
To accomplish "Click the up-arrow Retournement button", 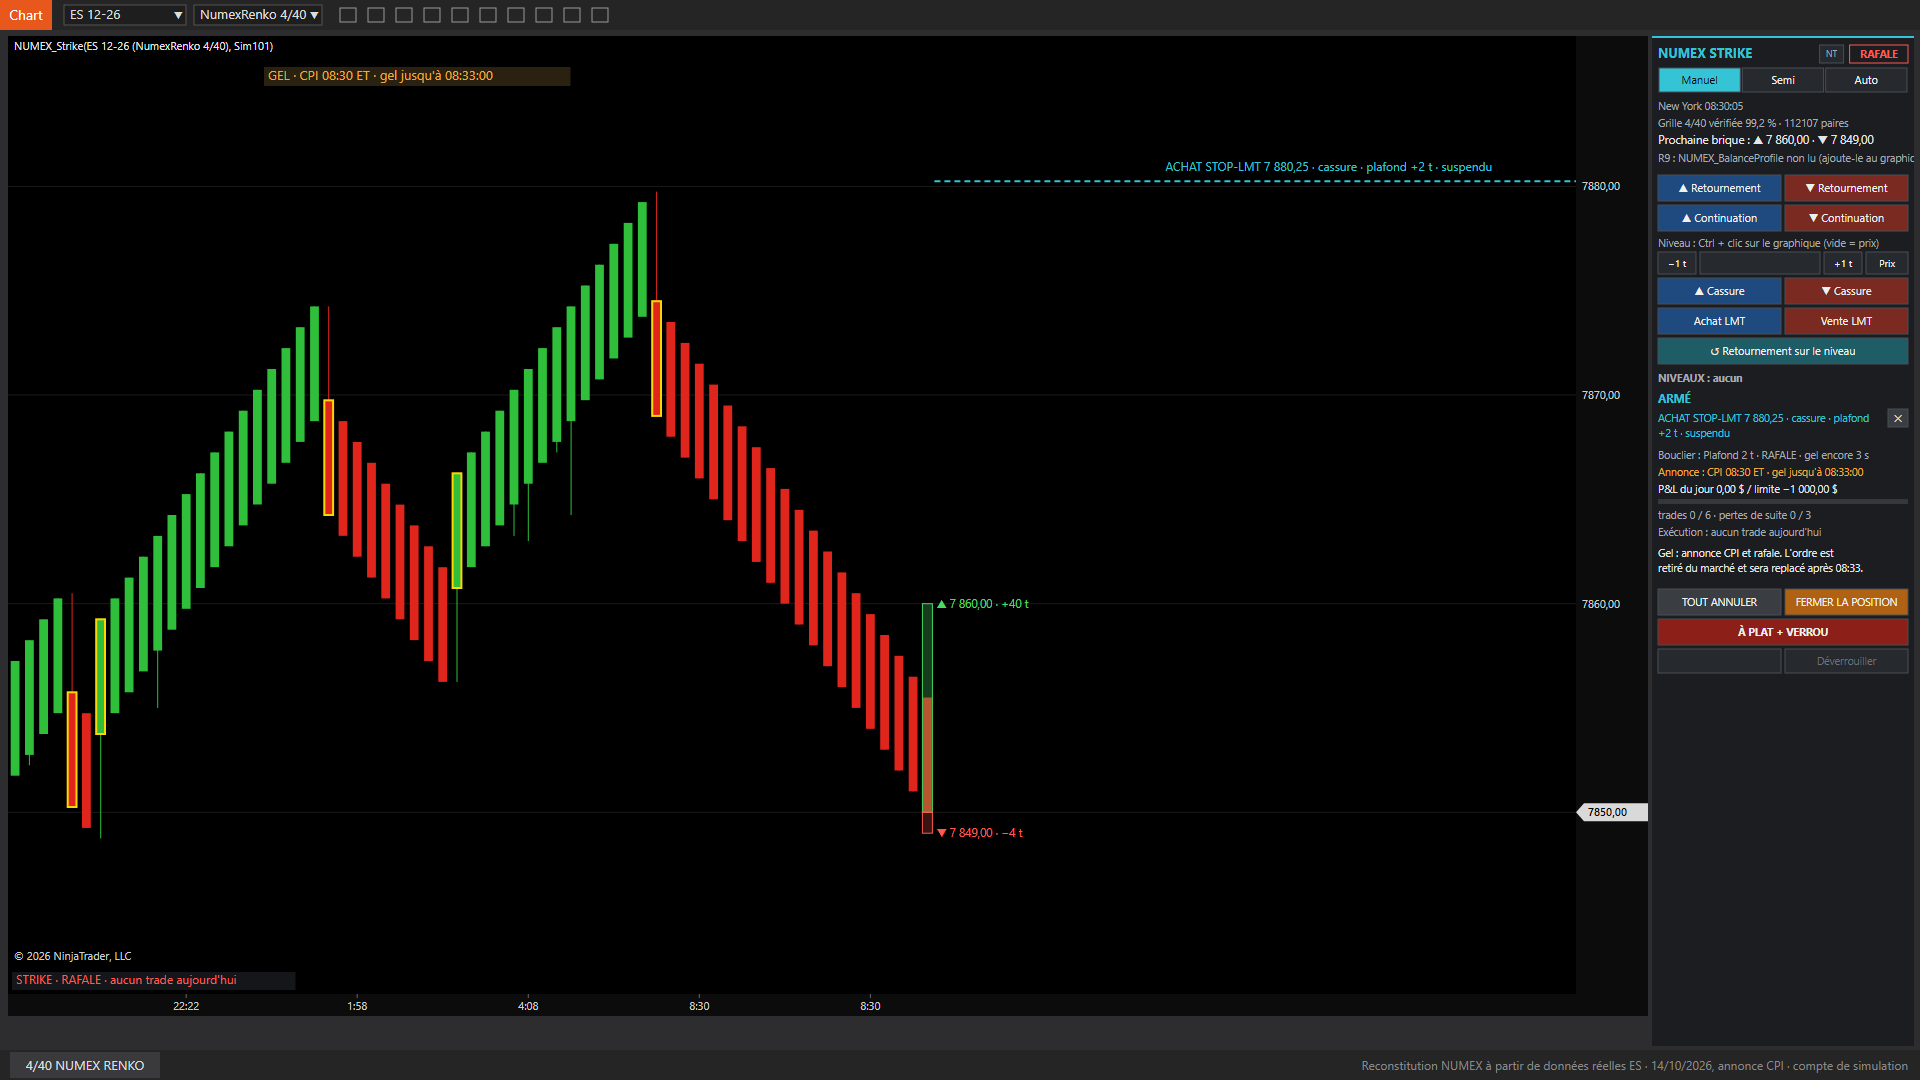I will [x=1719, y=188].
